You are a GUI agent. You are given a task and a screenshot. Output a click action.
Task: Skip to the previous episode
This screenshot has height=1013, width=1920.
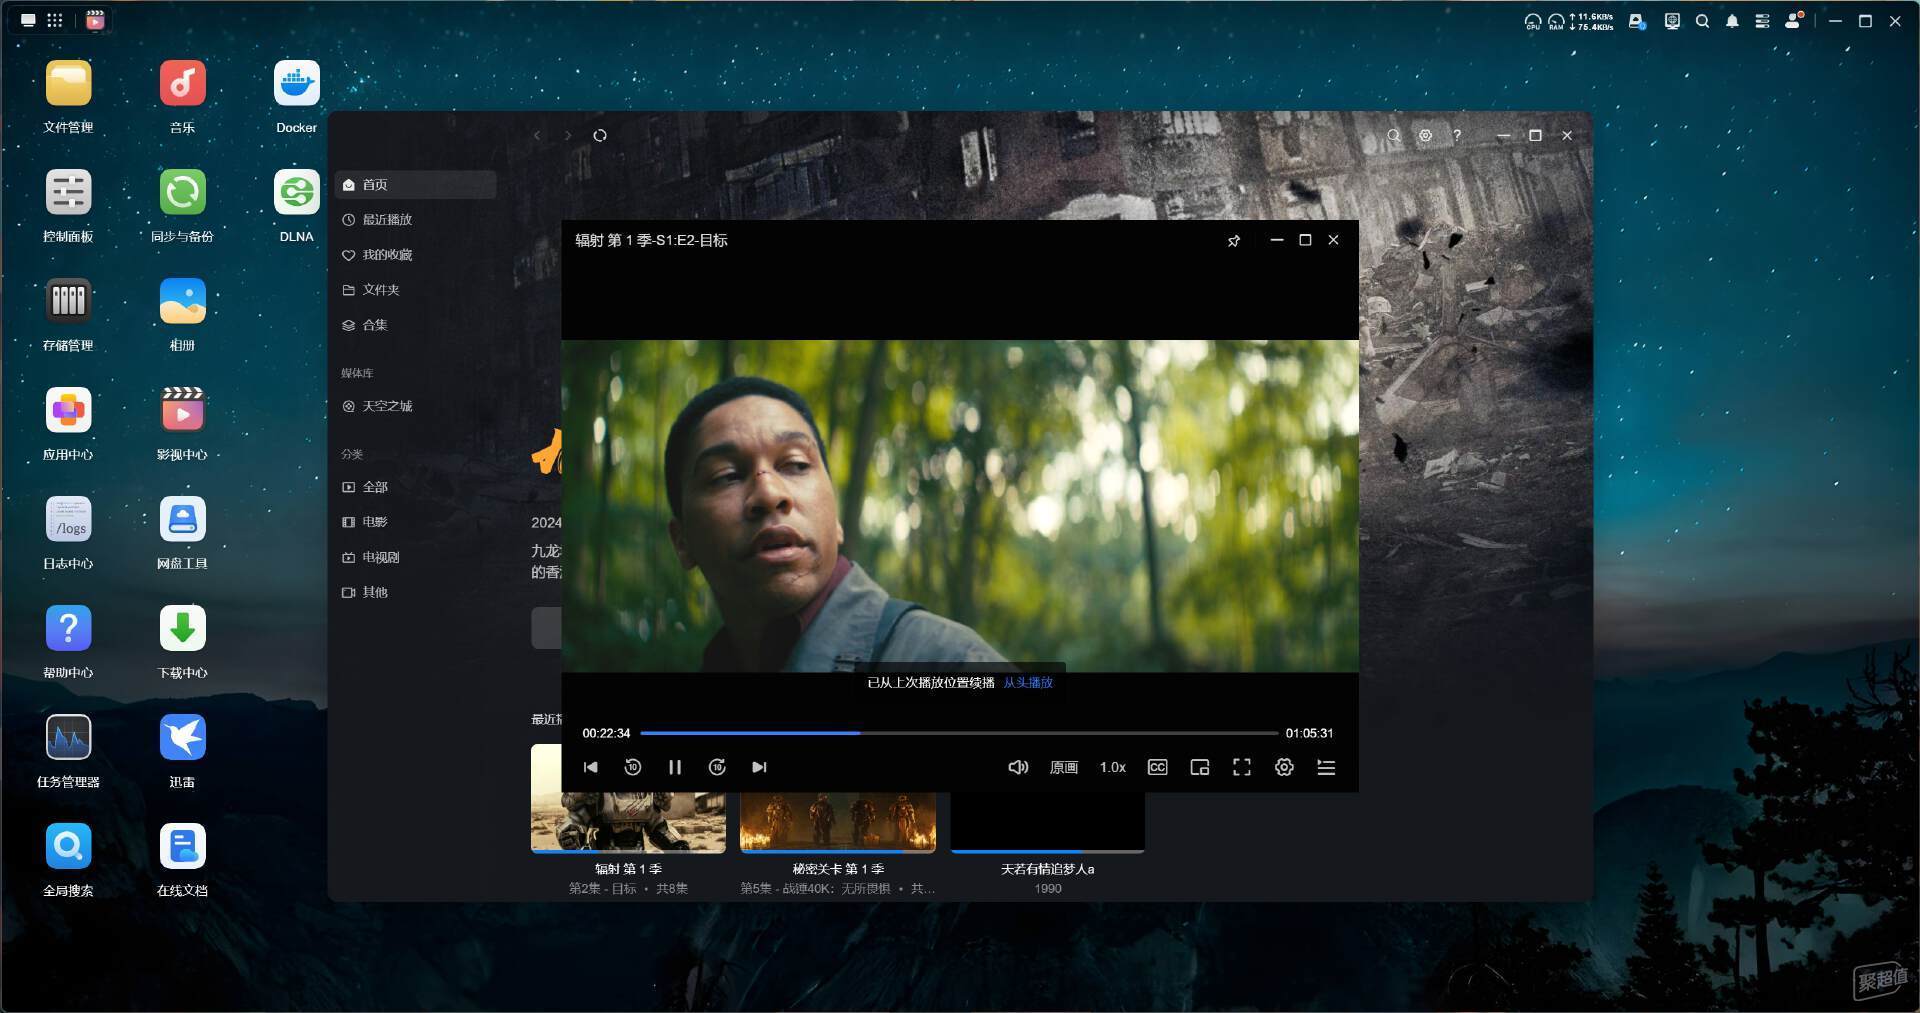click(591, 767)
